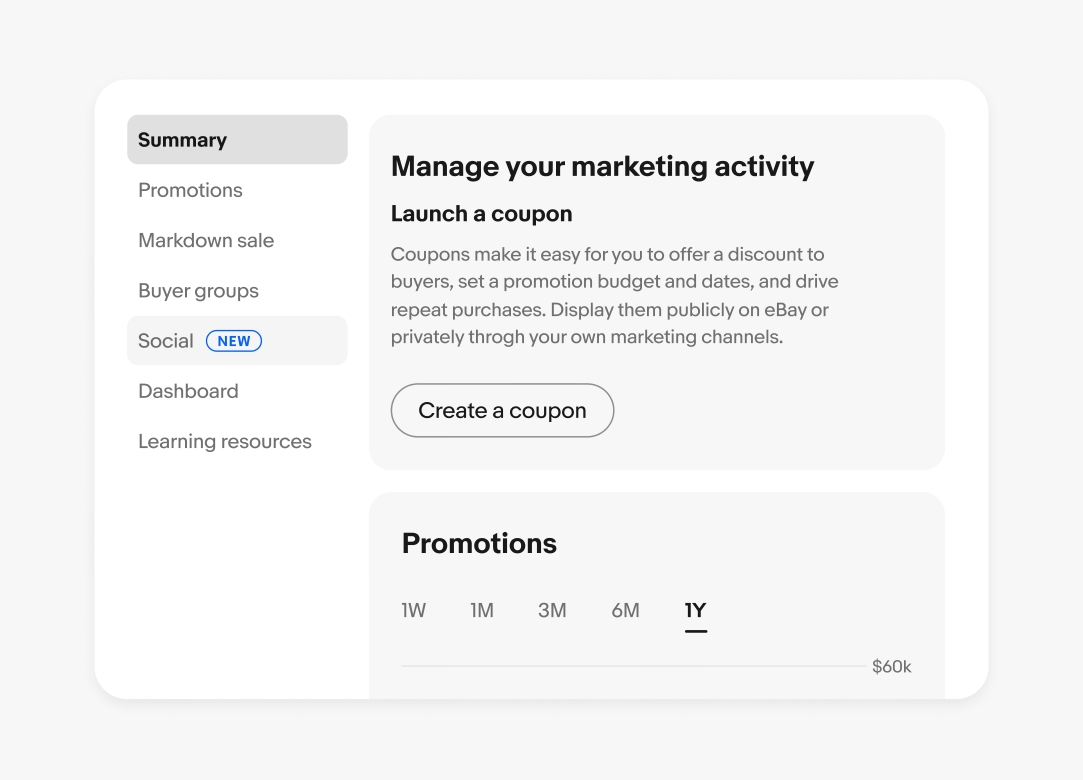Click the Launch a coupon subheading
The height and width of the screenshot is (780, 1083).
point(481,214)
